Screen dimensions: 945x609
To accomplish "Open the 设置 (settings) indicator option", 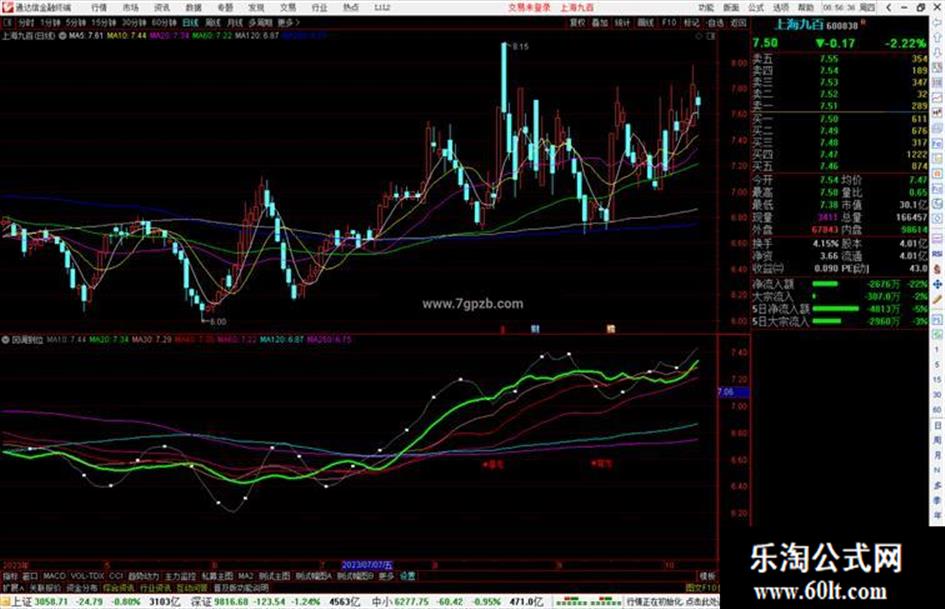I will coord(408,576).
